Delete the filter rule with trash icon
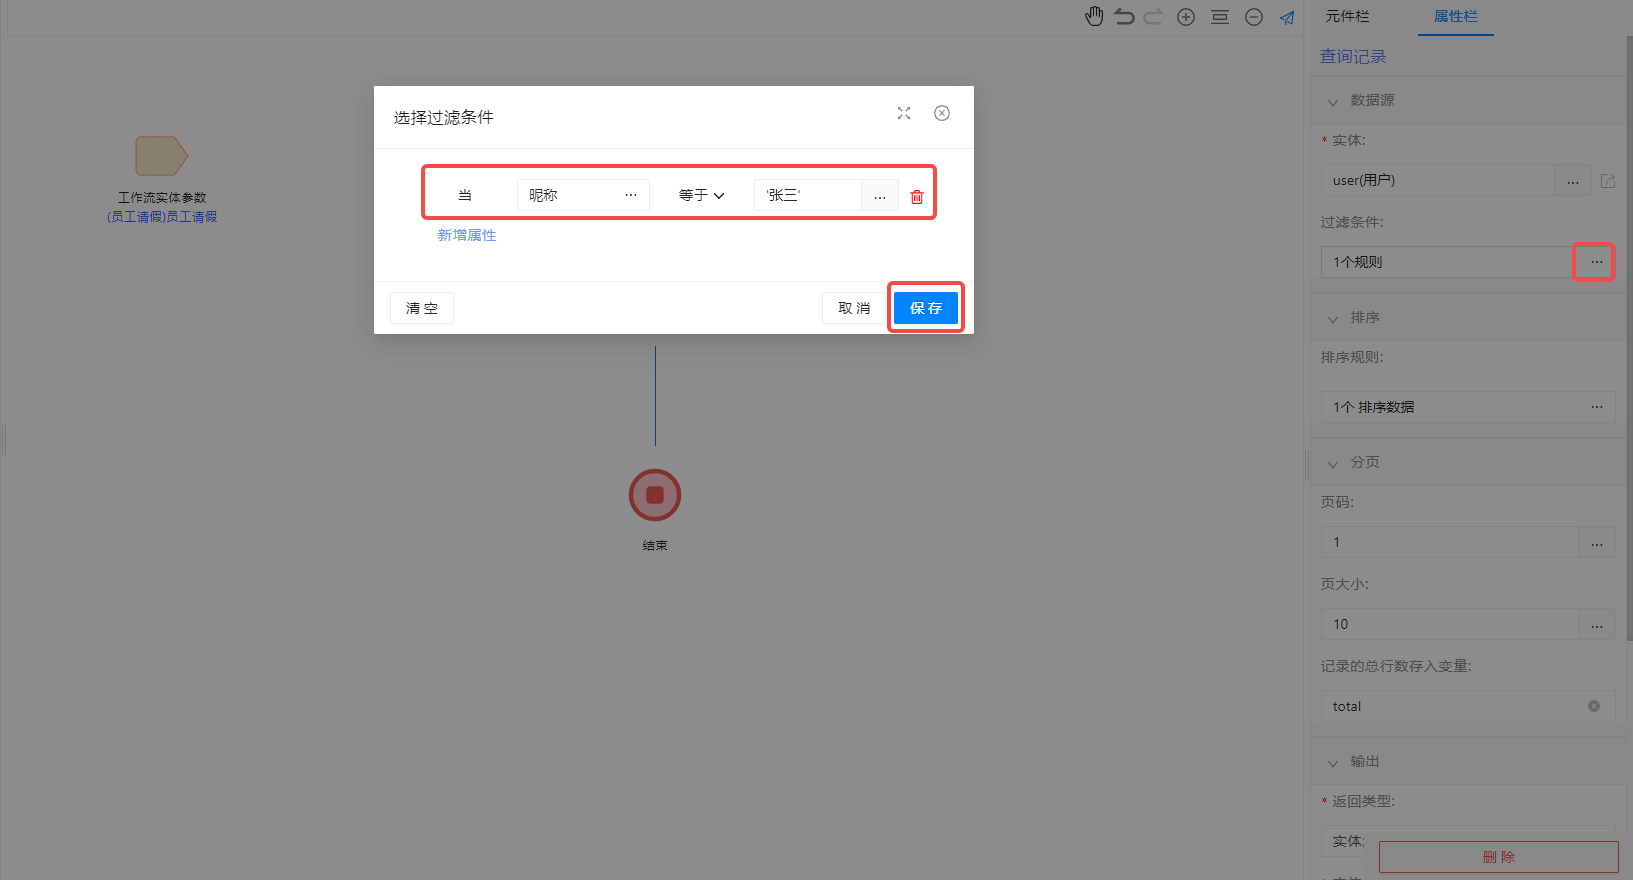Viewport: 1633px width, 880px height. 917,197
